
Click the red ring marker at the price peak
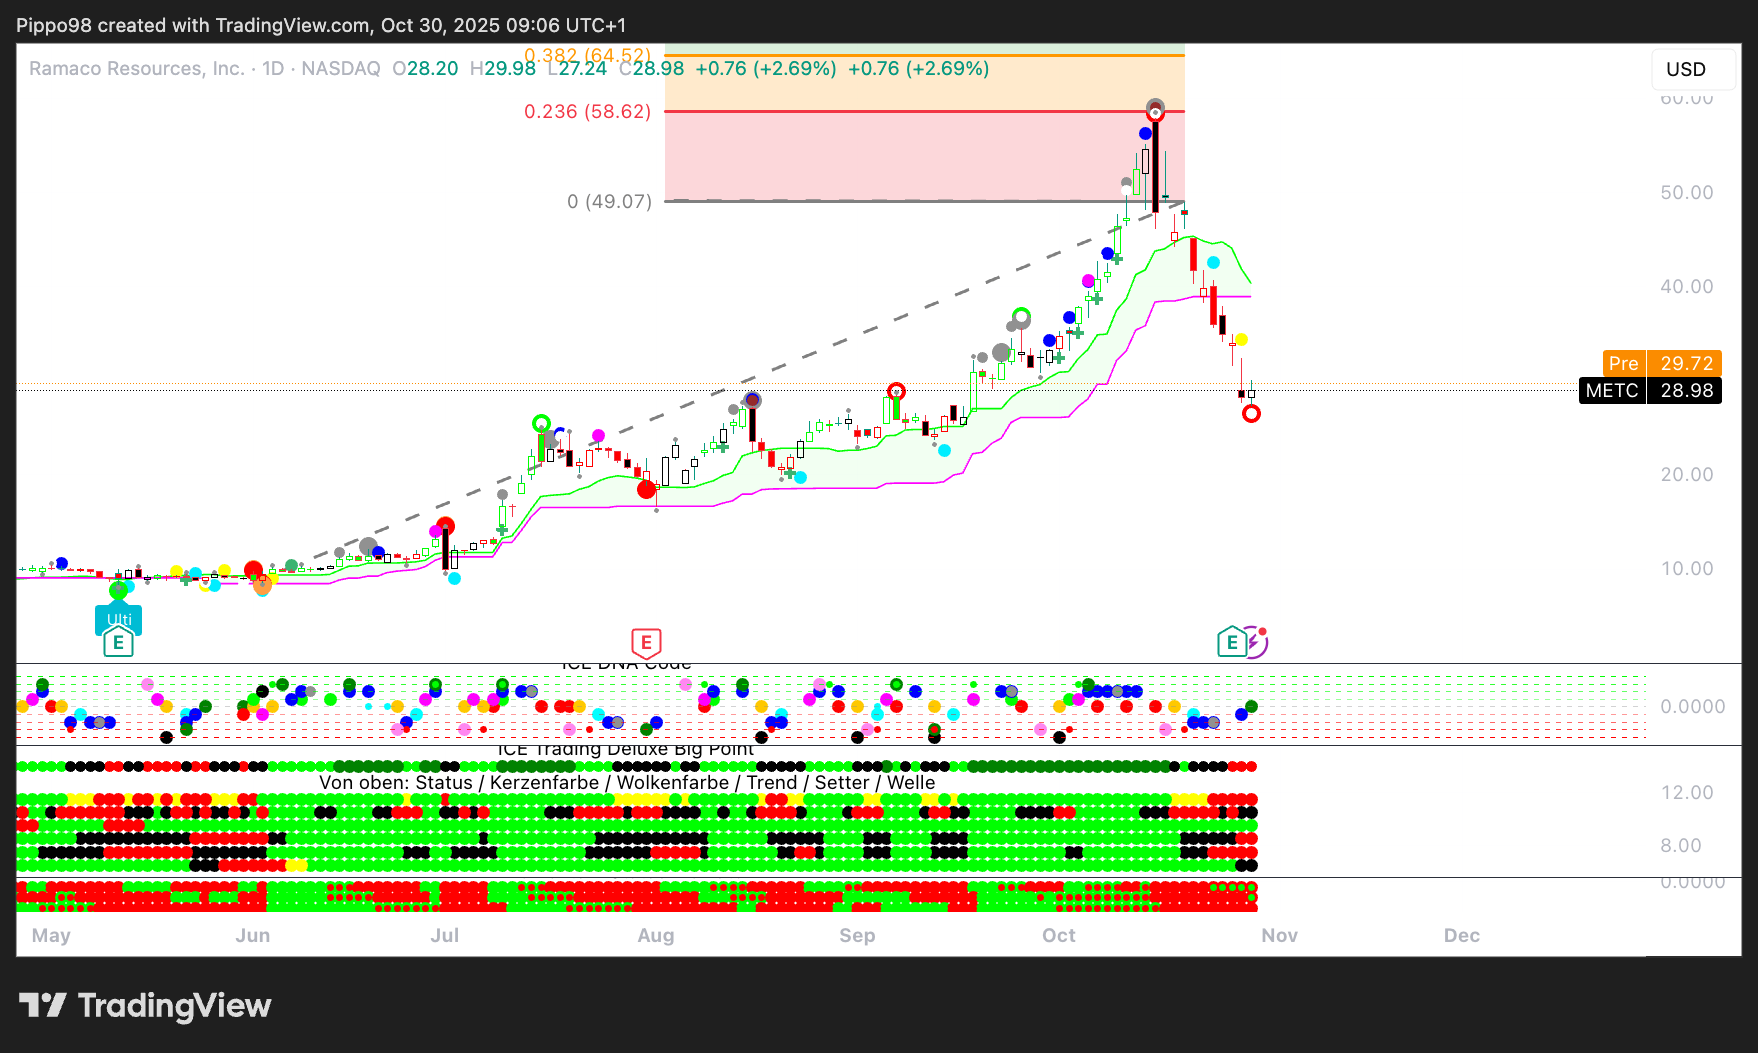coord(1155,113)
